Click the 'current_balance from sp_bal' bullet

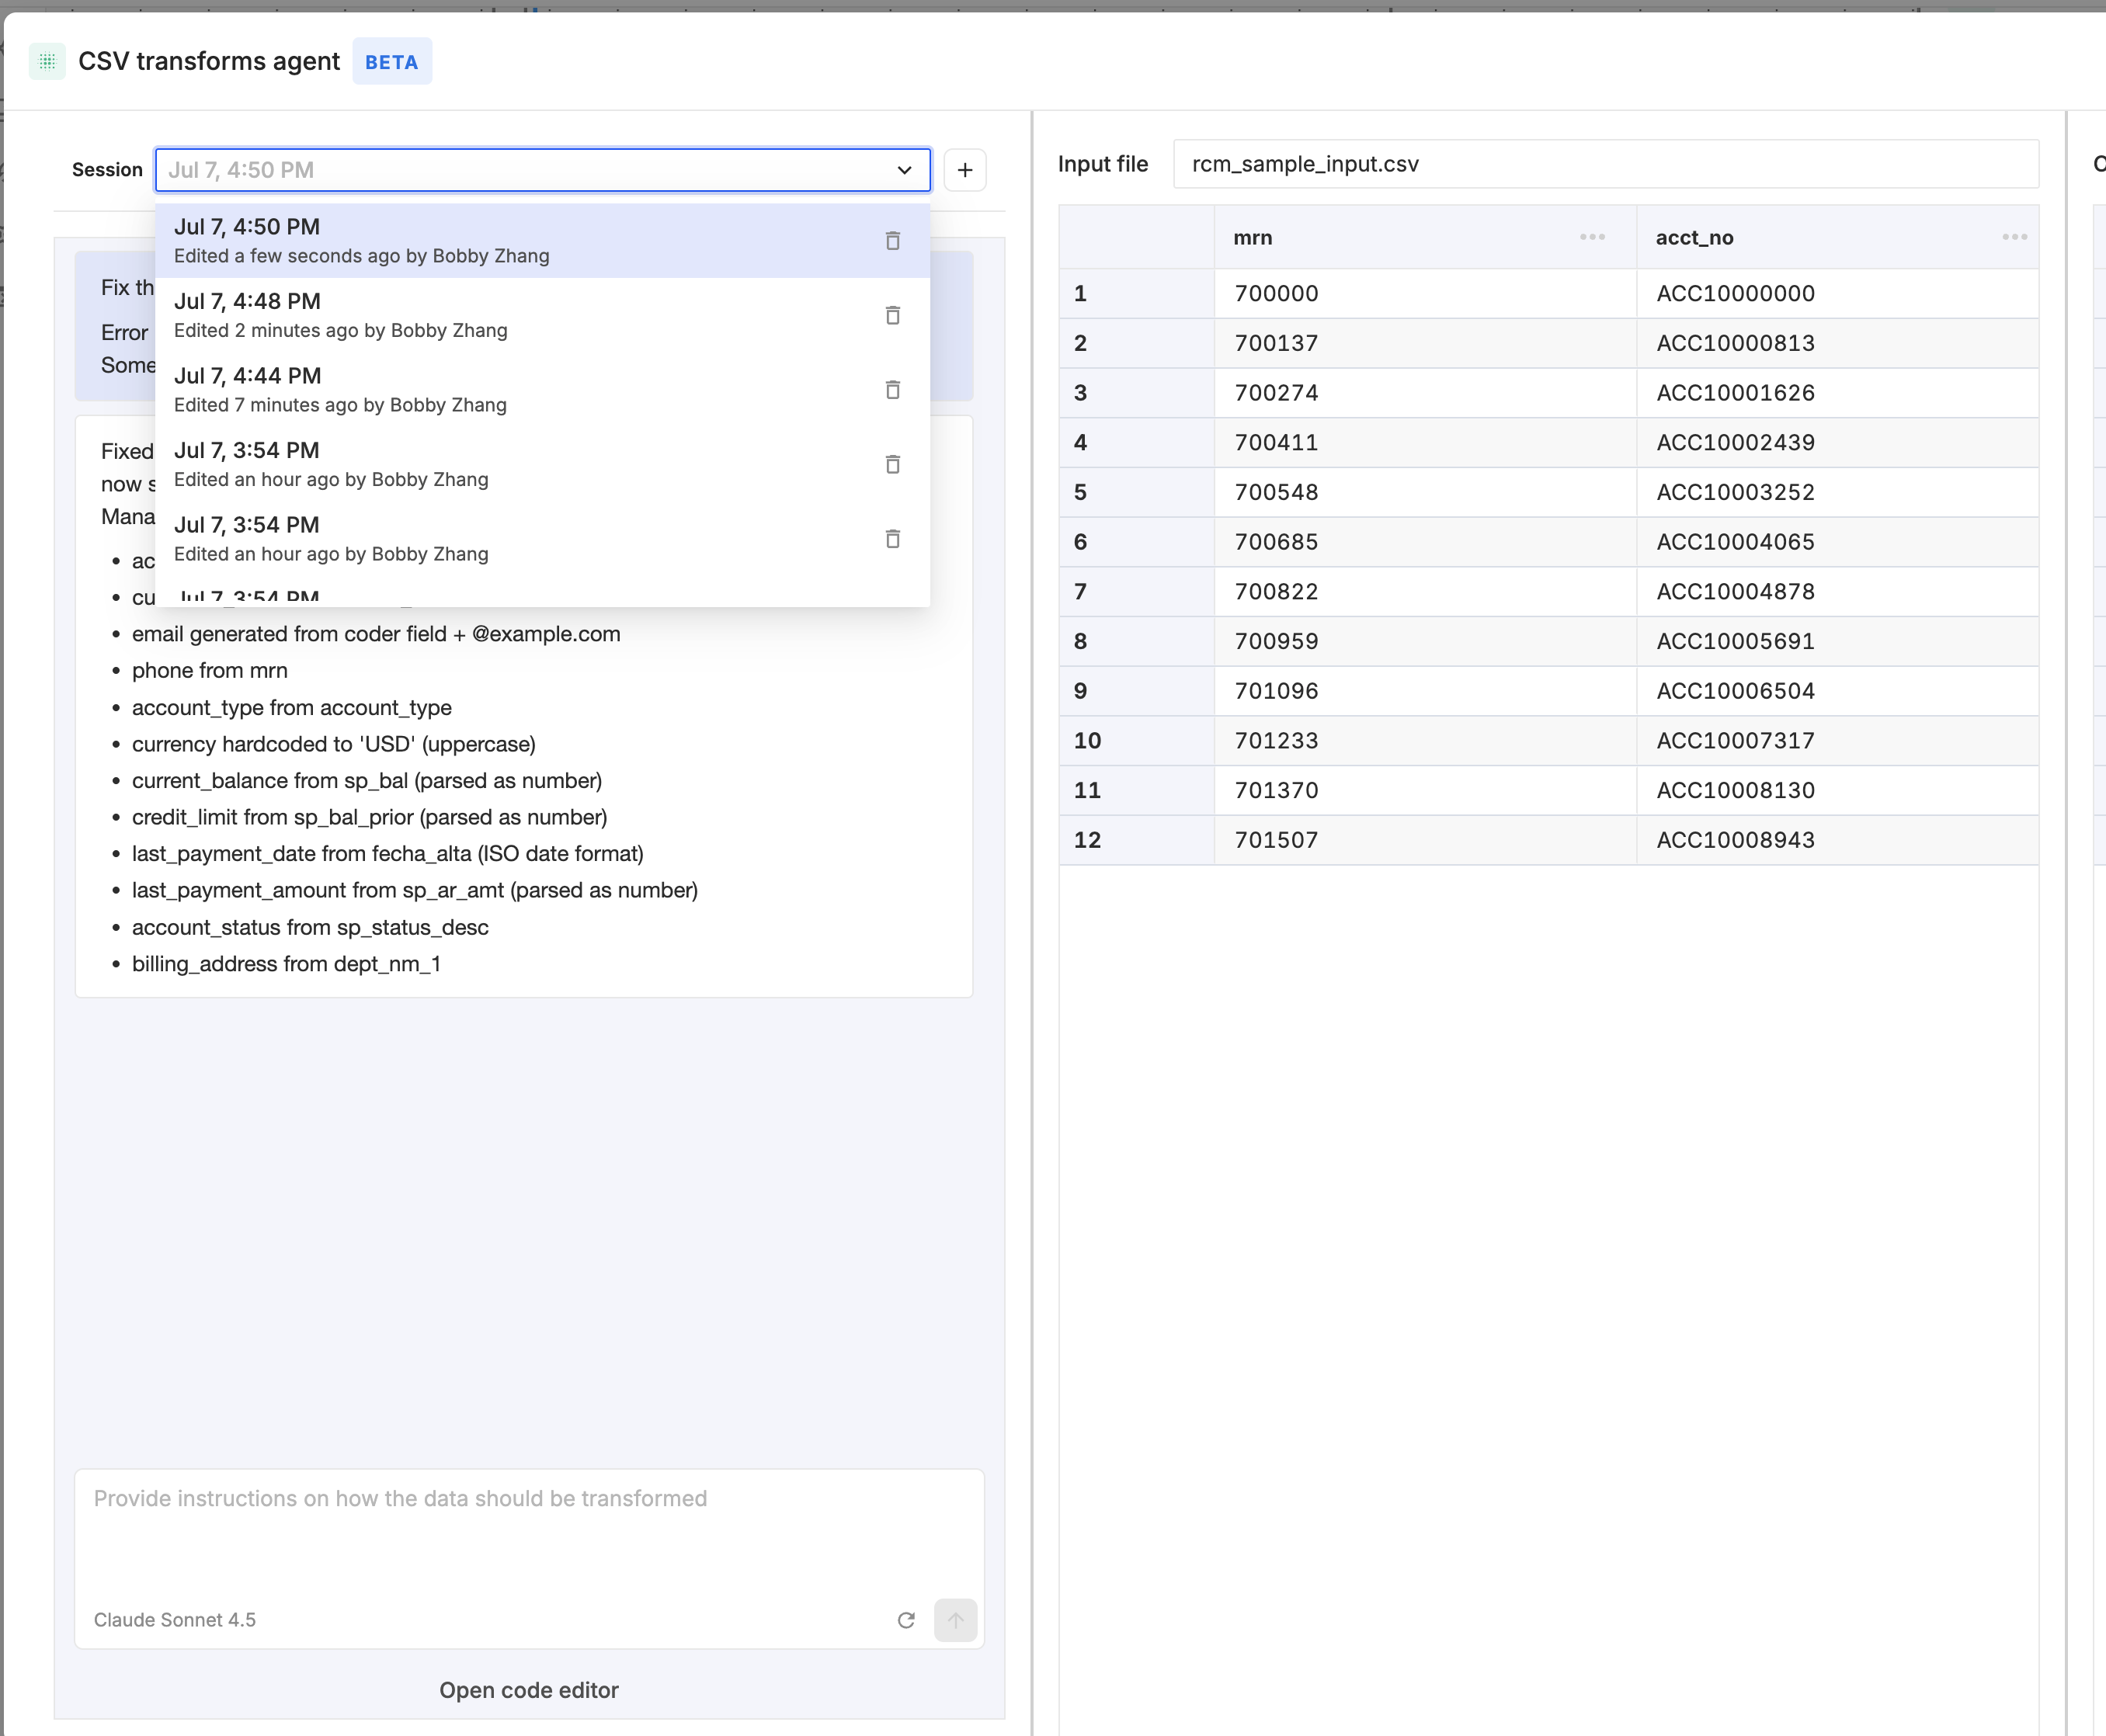[367, 781]
